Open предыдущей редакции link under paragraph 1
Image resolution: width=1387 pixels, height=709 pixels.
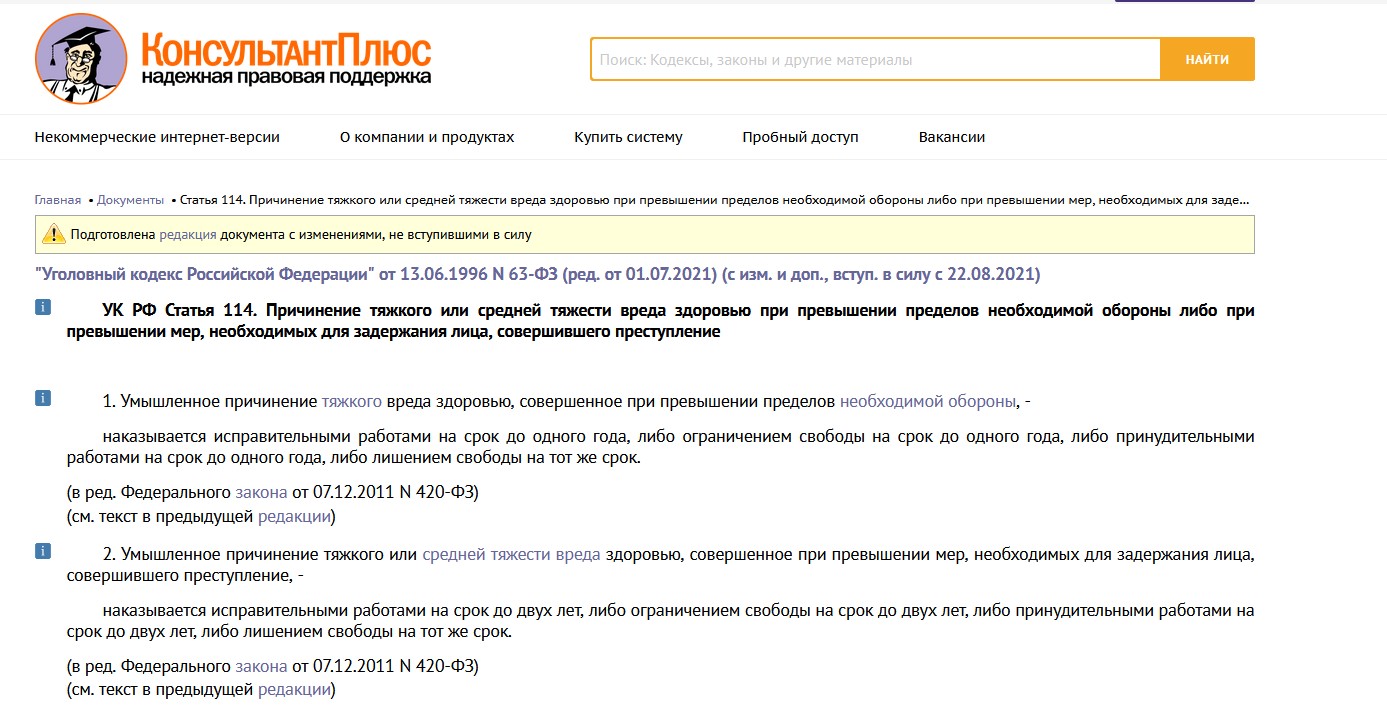coord(294,517)
